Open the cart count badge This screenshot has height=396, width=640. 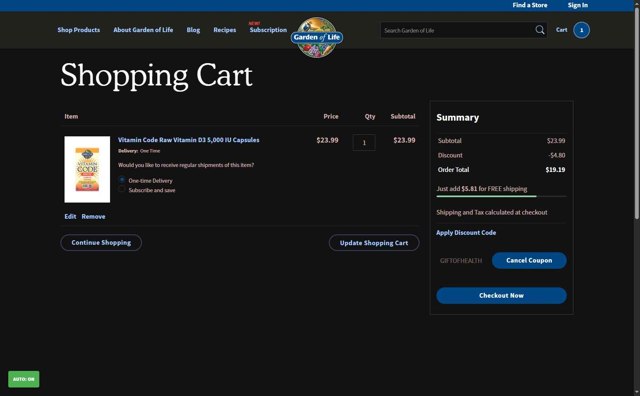click(x=581, y=30)
